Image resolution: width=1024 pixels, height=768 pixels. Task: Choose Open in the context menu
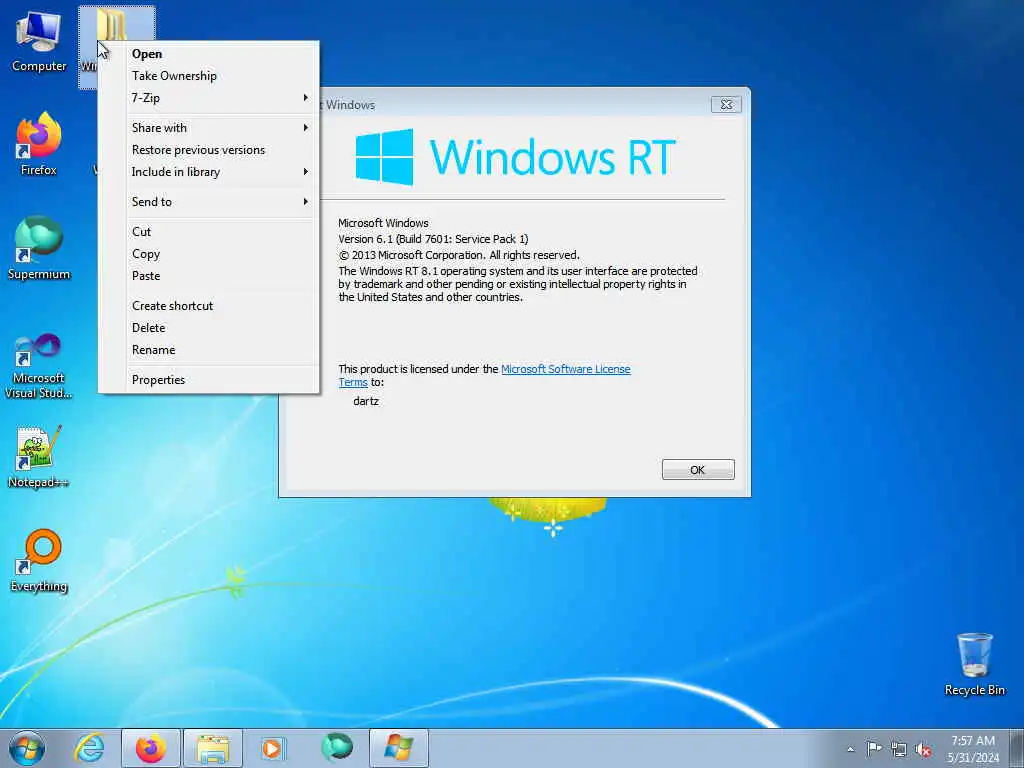click(209, 54)
